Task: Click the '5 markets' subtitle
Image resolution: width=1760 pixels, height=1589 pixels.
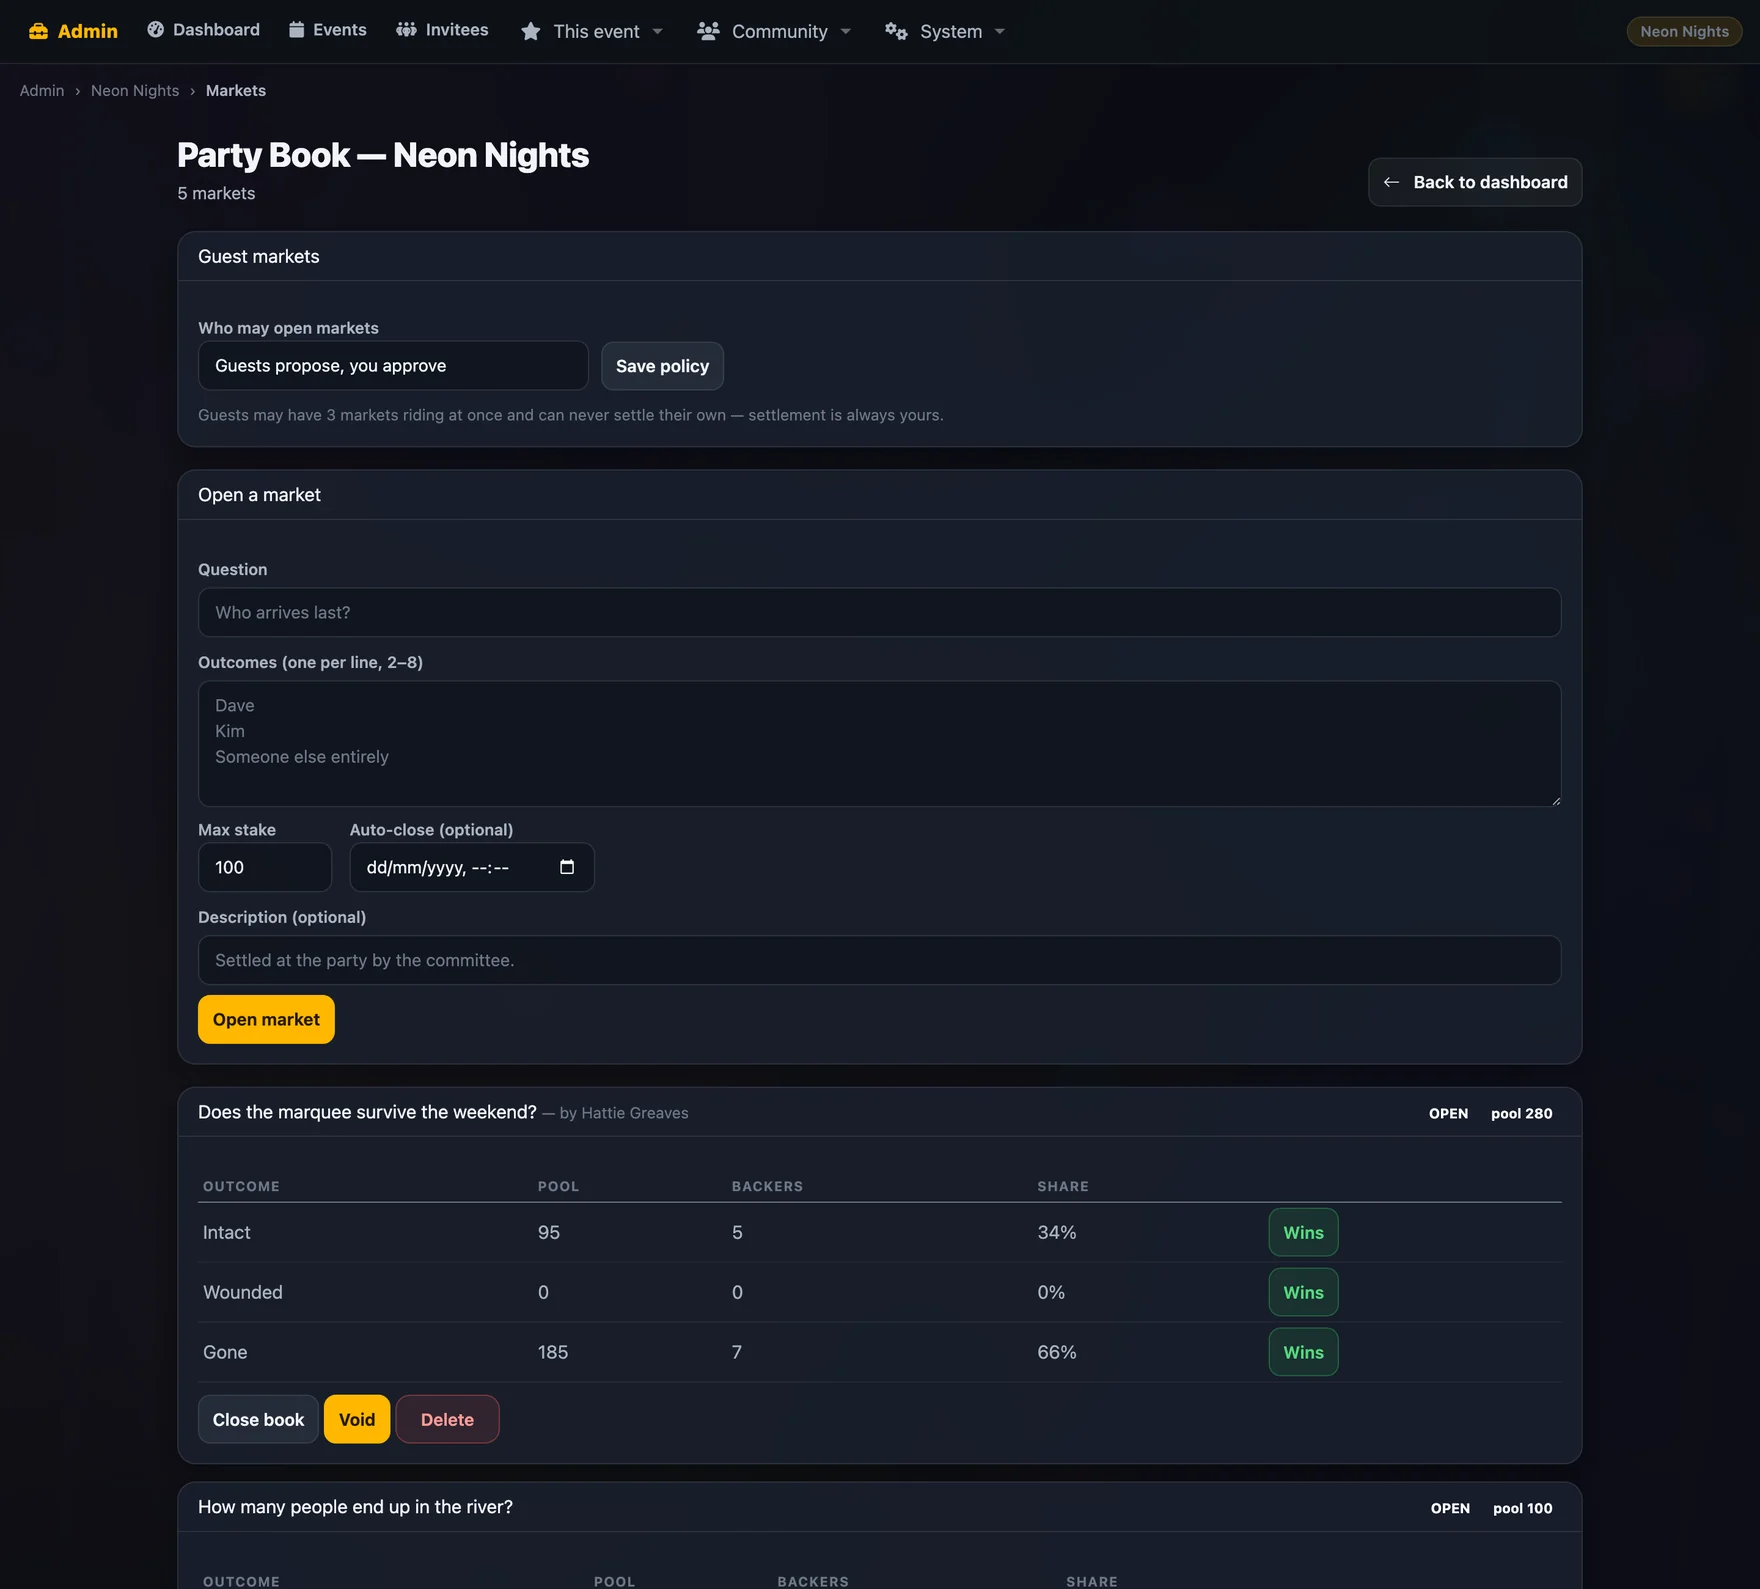Action: coord(216,193)
